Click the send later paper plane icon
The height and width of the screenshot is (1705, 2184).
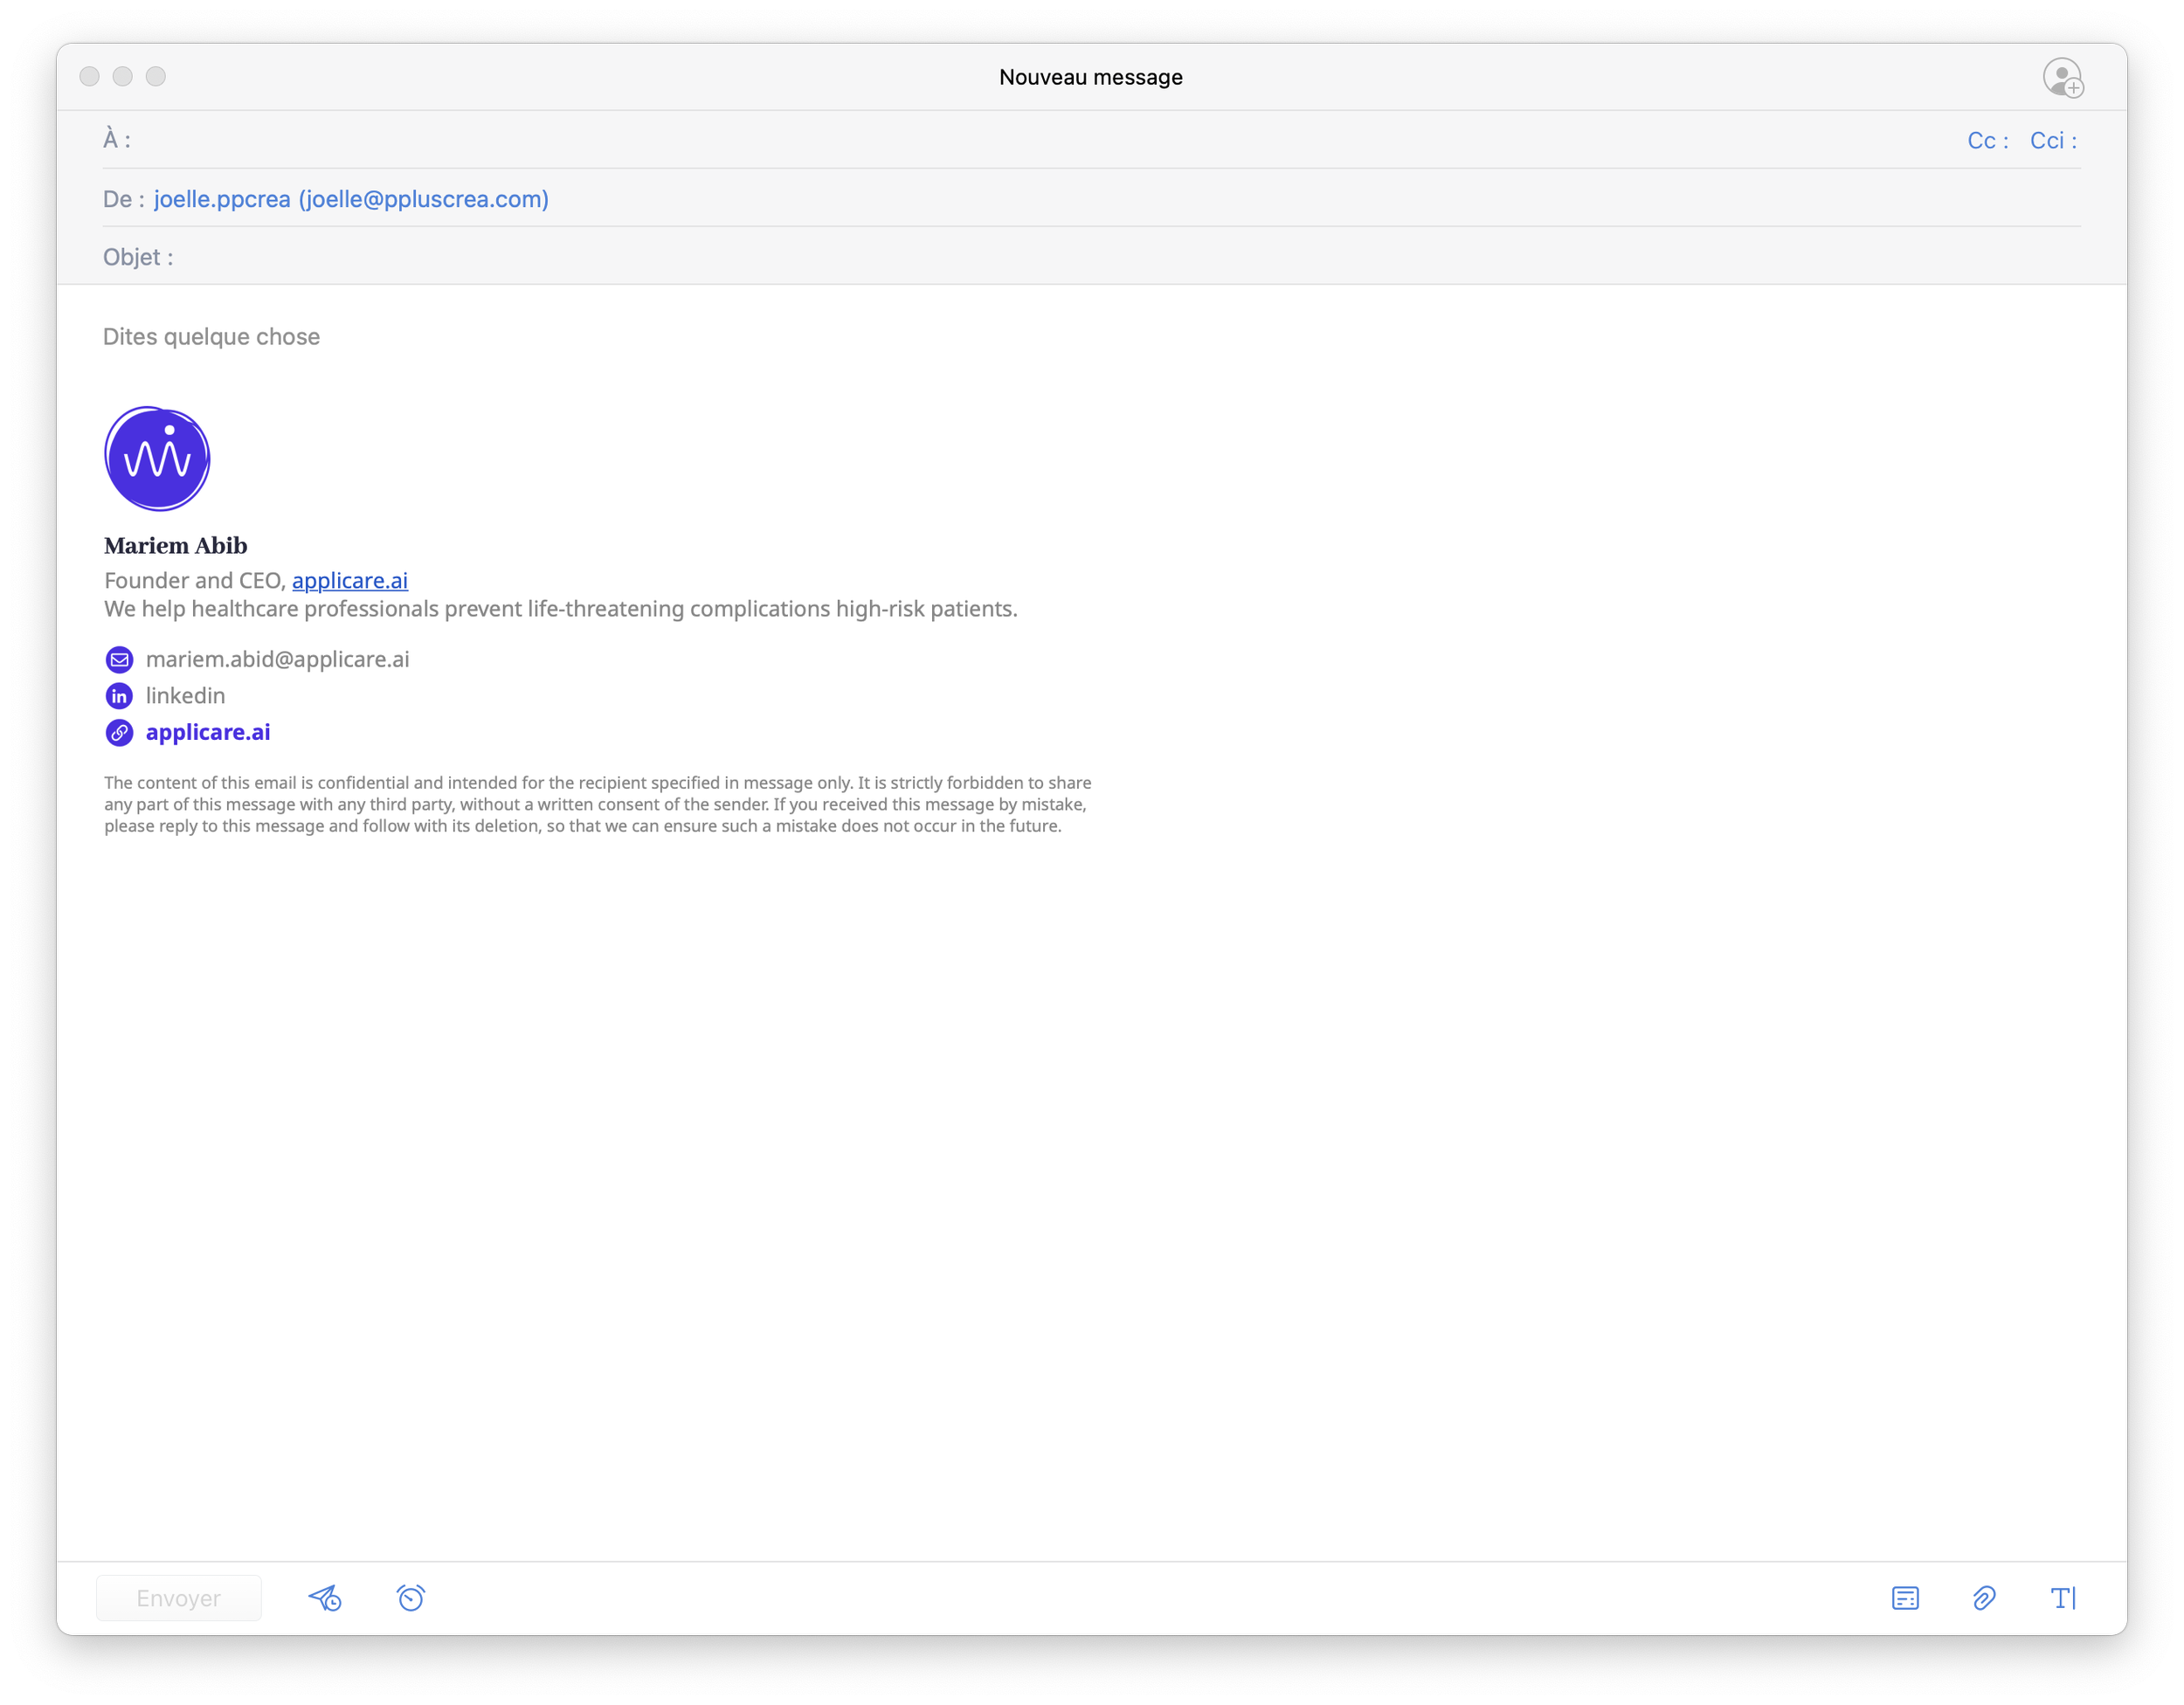(325, 1597)
